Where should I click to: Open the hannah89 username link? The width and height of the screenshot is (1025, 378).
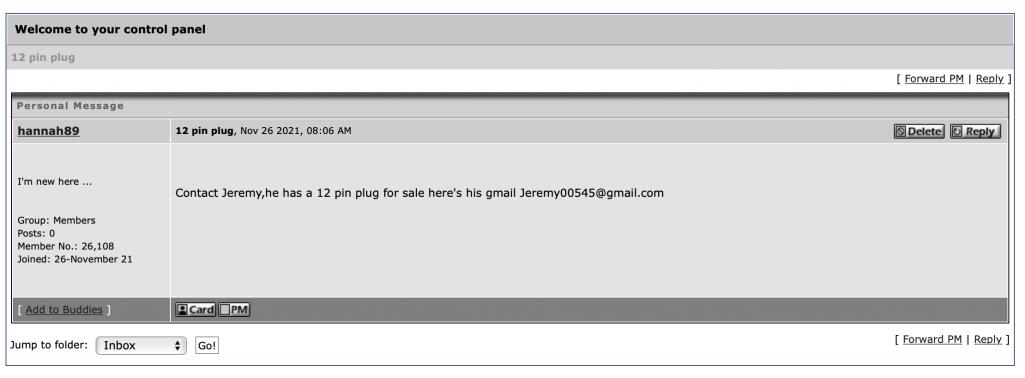[48, 131]
